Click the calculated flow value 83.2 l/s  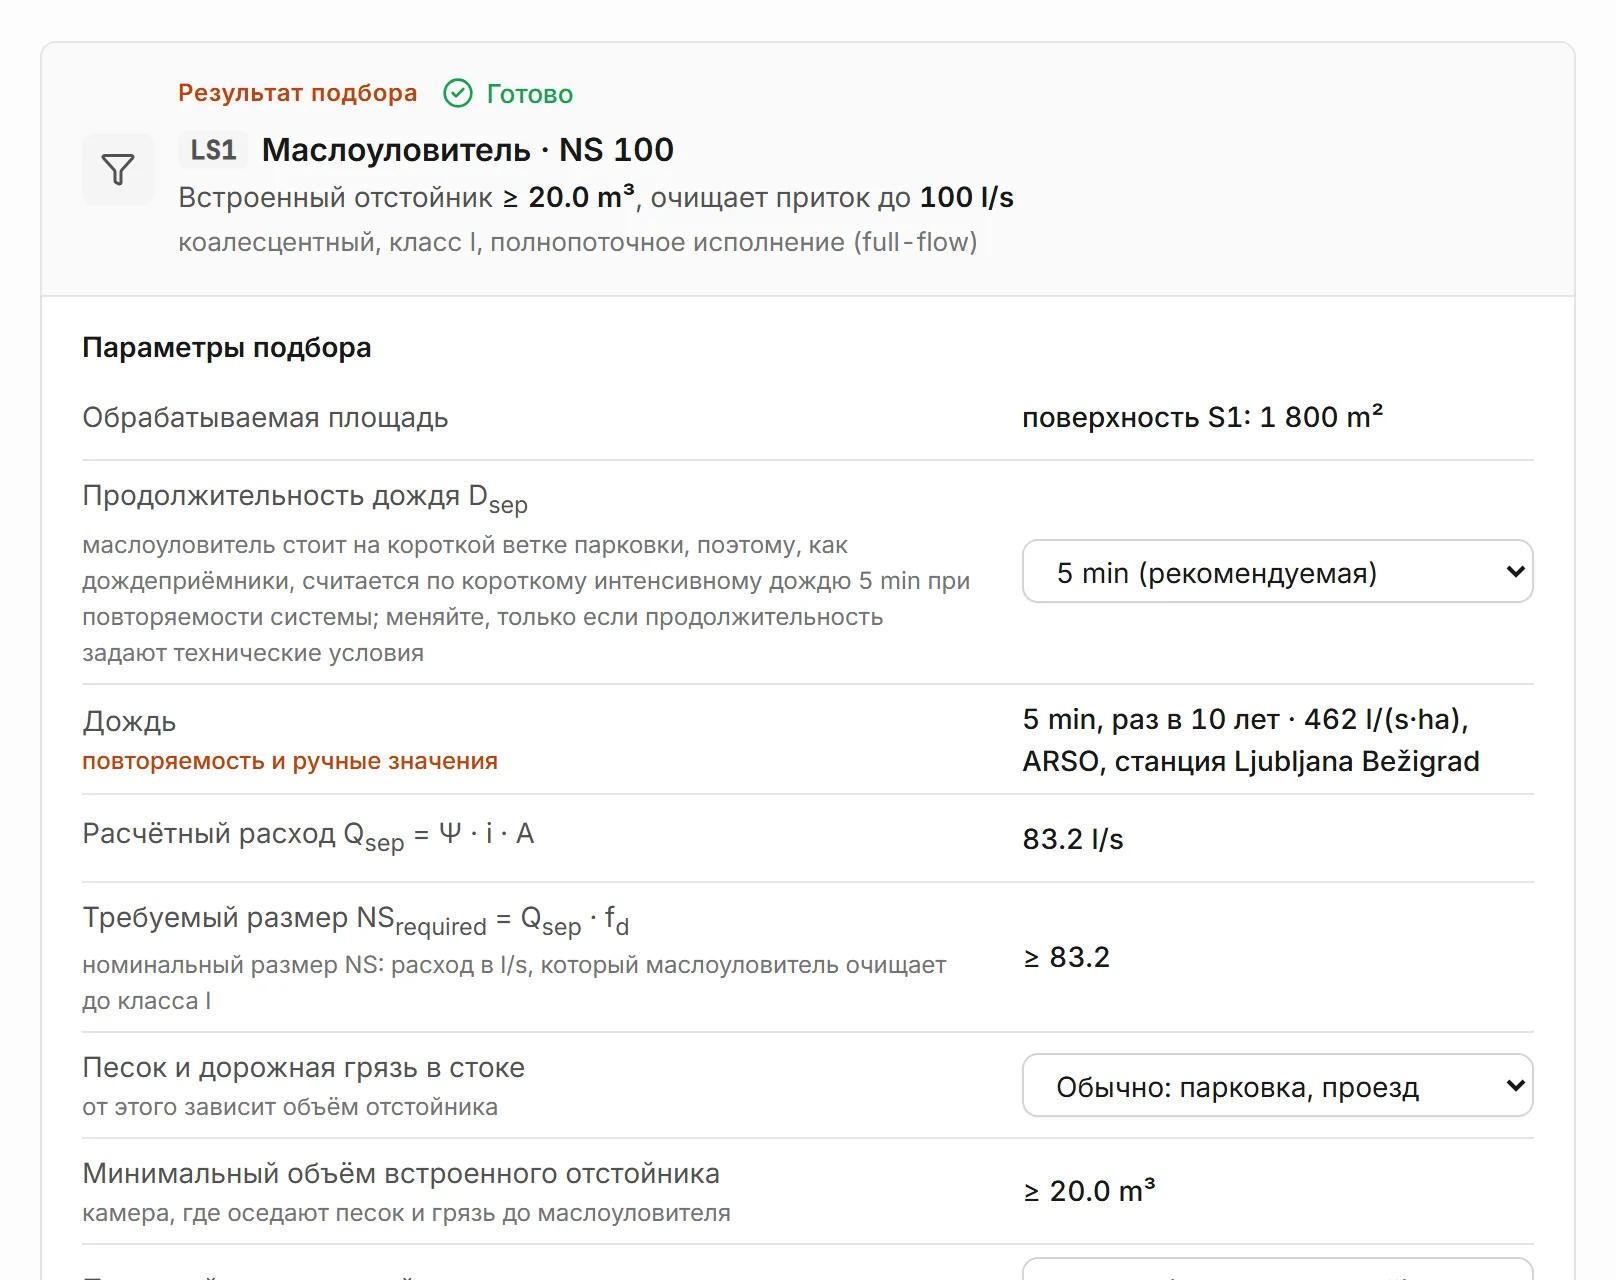tap(1073, 839)
